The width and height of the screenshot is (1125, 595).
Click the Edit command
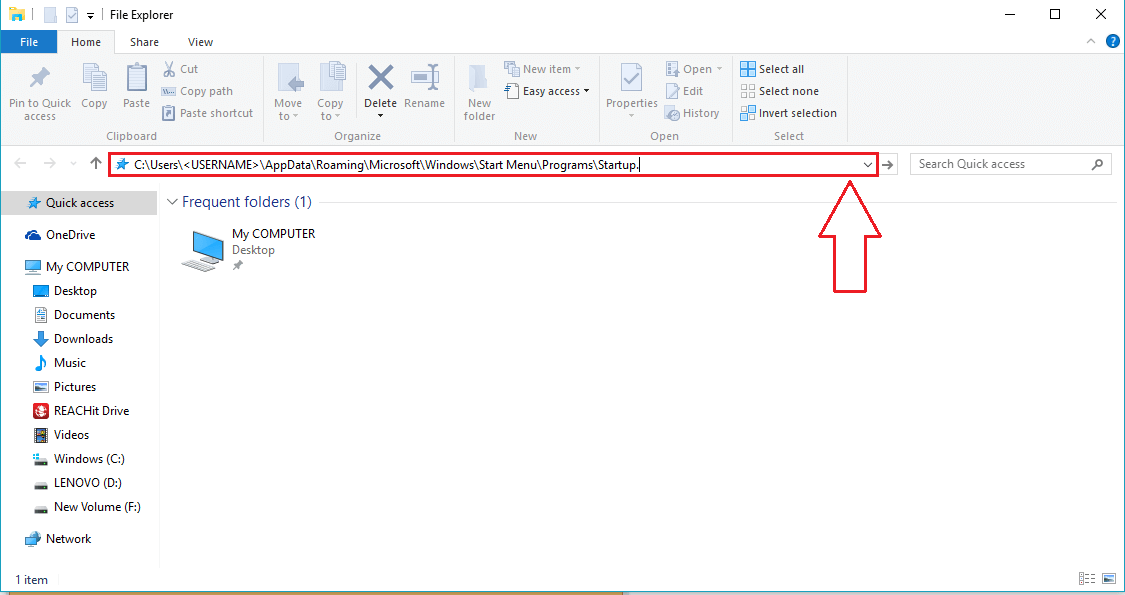(684, 91)
